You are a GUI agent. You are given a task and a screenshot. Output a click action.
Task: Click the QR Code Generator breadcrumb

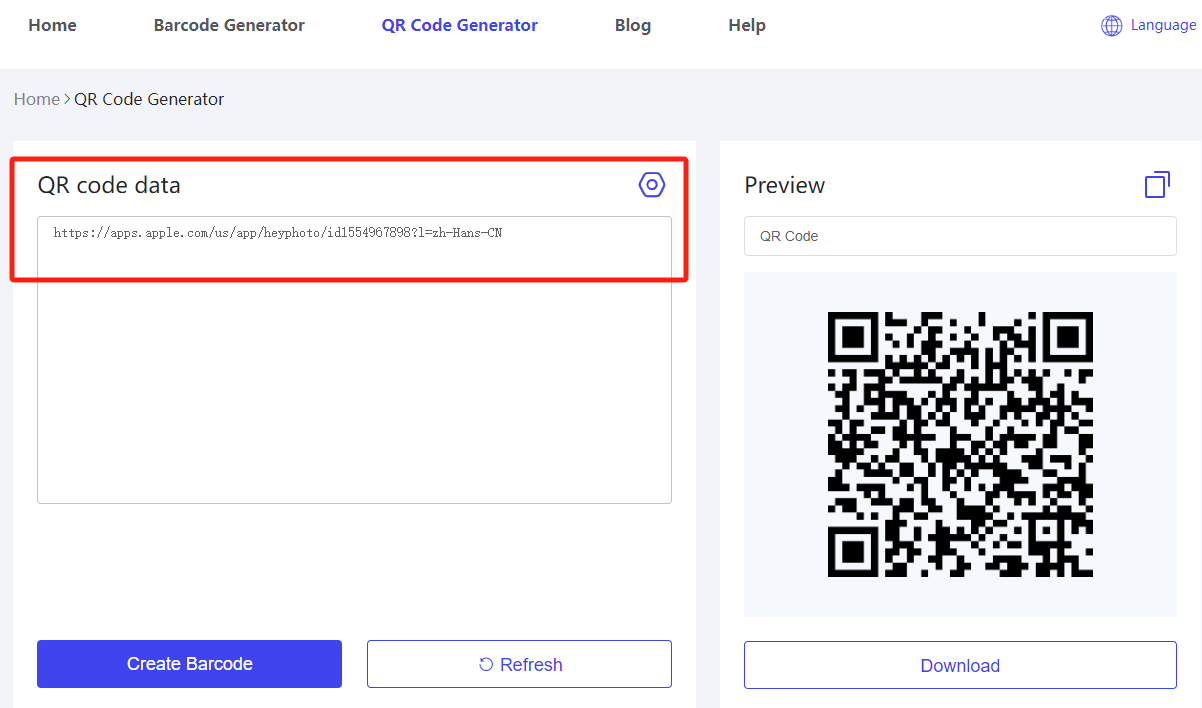[149, 99]
